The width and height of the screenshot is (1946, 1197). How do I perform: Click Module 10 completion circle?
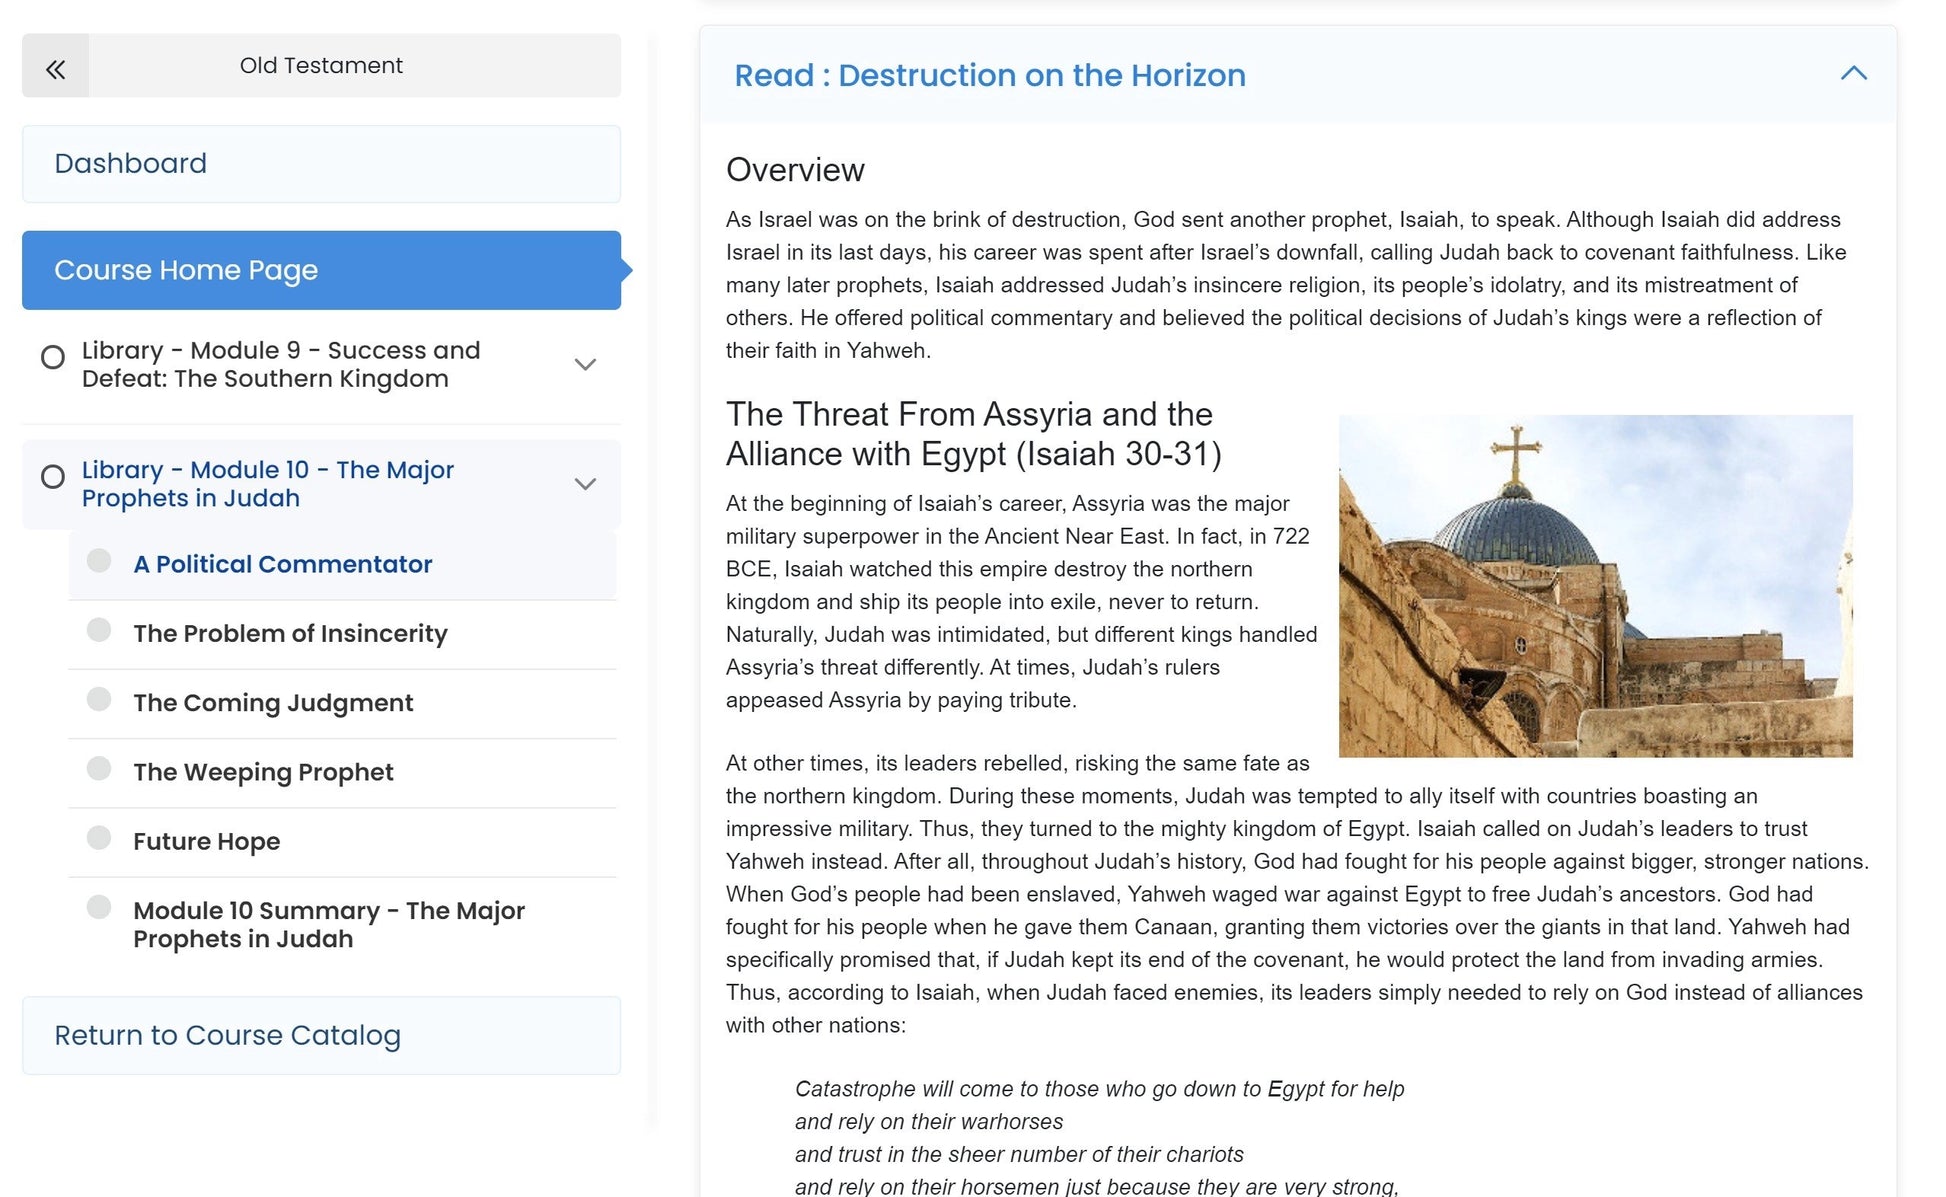[x=53, y=477]
